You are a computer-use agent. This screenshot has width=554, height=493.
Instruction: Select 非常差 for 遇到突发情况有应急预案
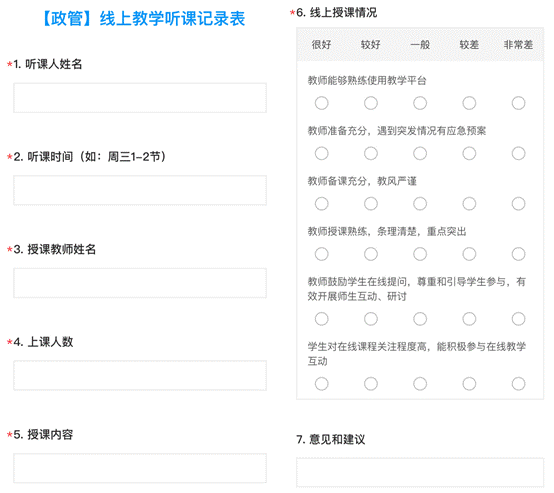[518, 153]
